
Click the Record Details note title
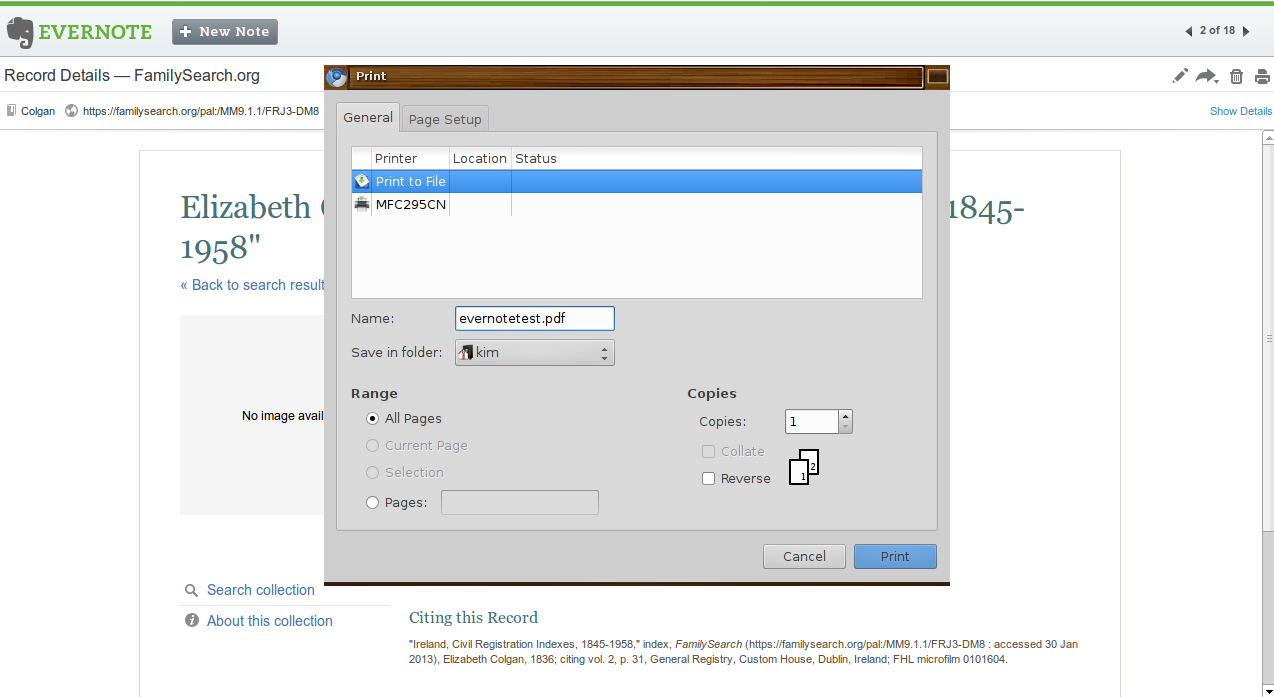click(132, 75)
